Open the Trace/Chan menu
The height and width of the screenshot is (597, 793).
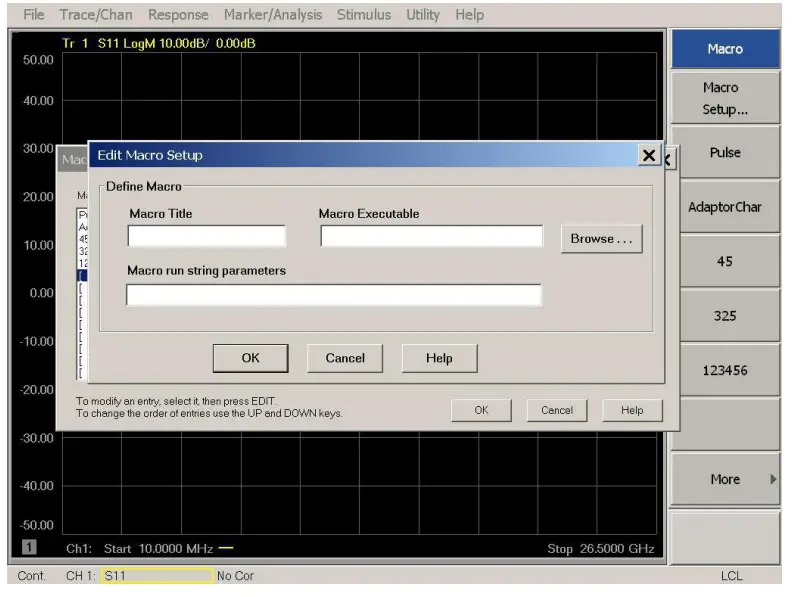click(x=97, y=15)
